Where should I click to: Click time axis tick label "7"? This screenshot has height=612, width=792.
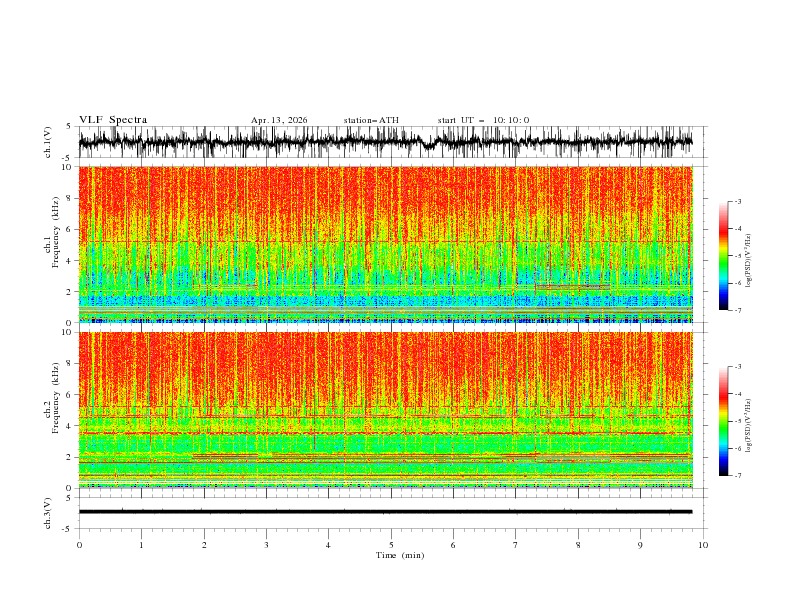point(516,545)
